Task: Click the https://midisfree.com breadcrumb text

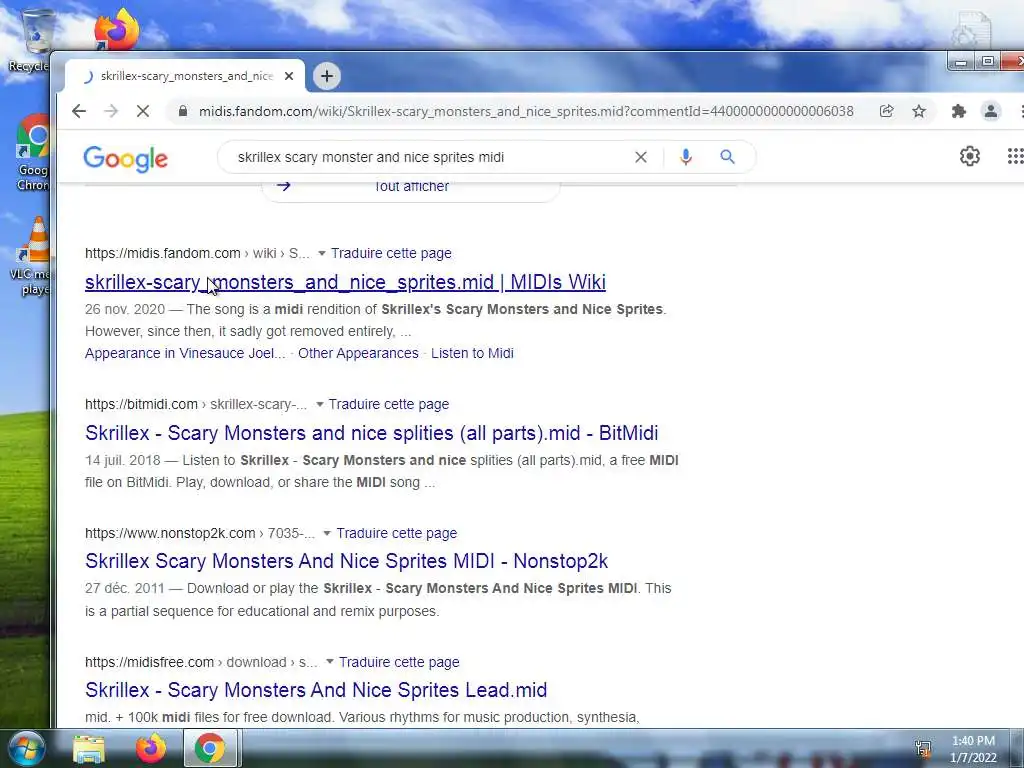Action: (150, 662)
